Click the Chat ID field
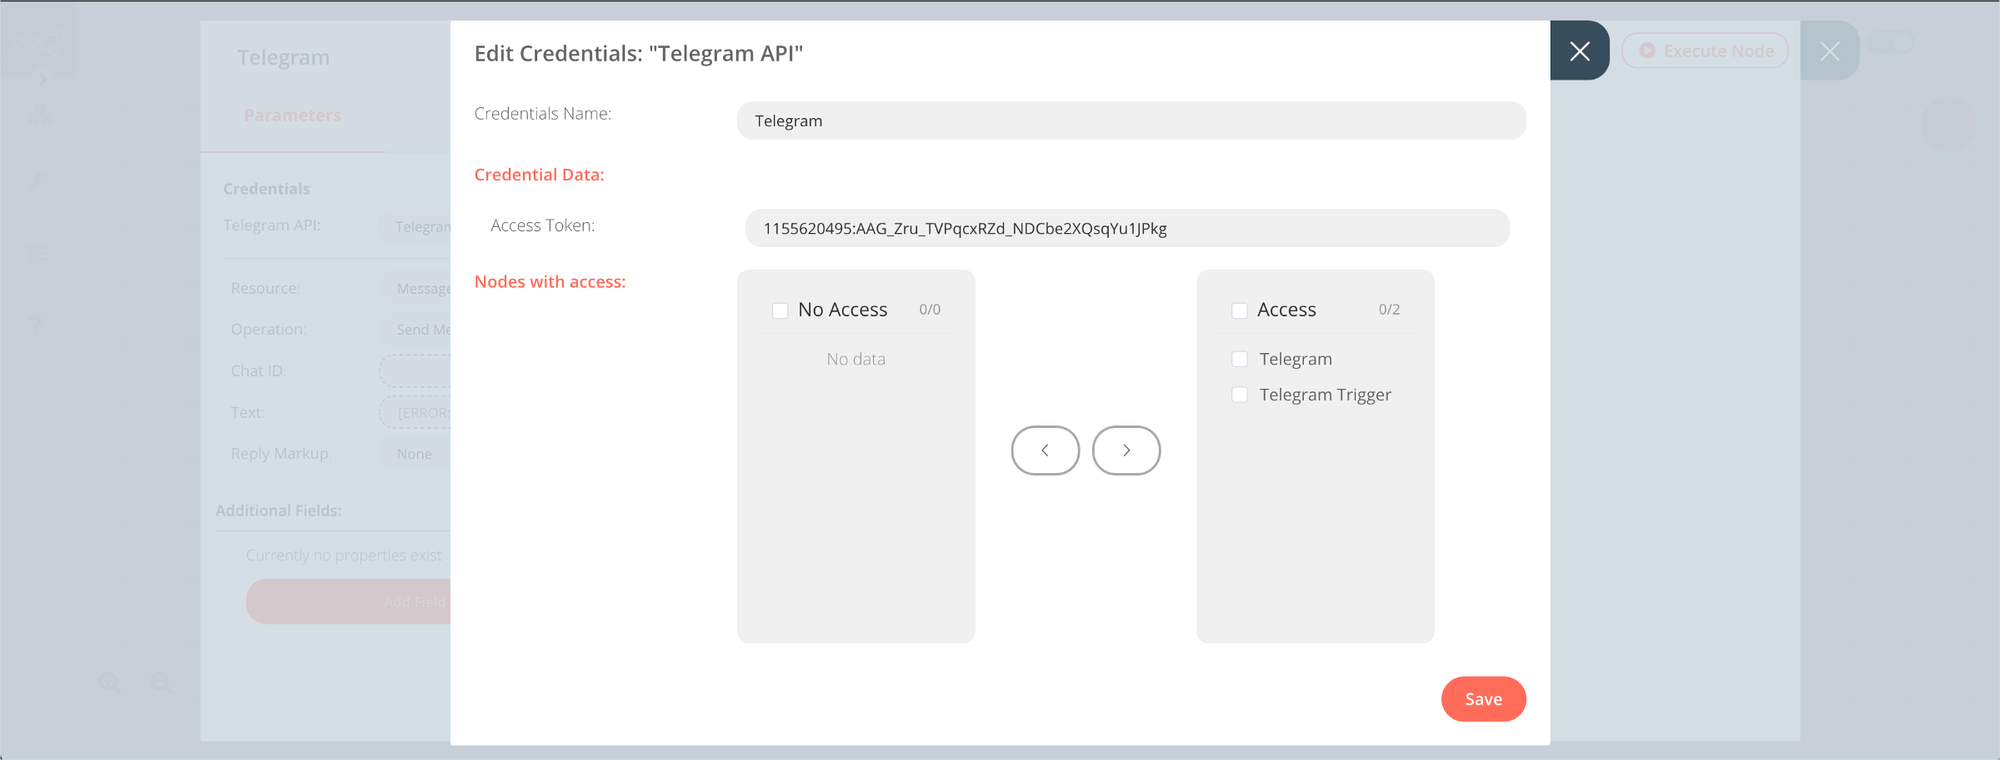Screen dimensions: 2000x760 (x=415, y=371)
